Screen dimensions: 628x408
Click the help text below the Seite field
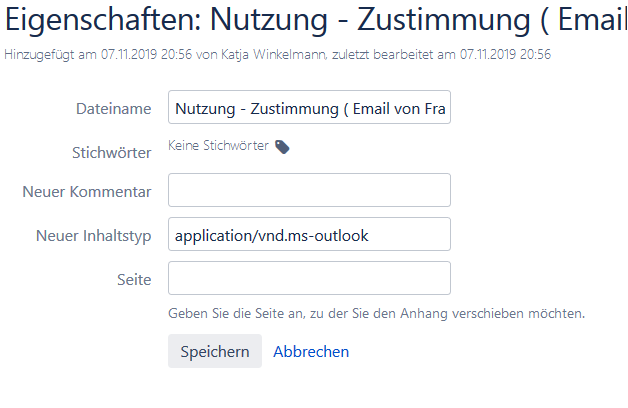(376, 313)
